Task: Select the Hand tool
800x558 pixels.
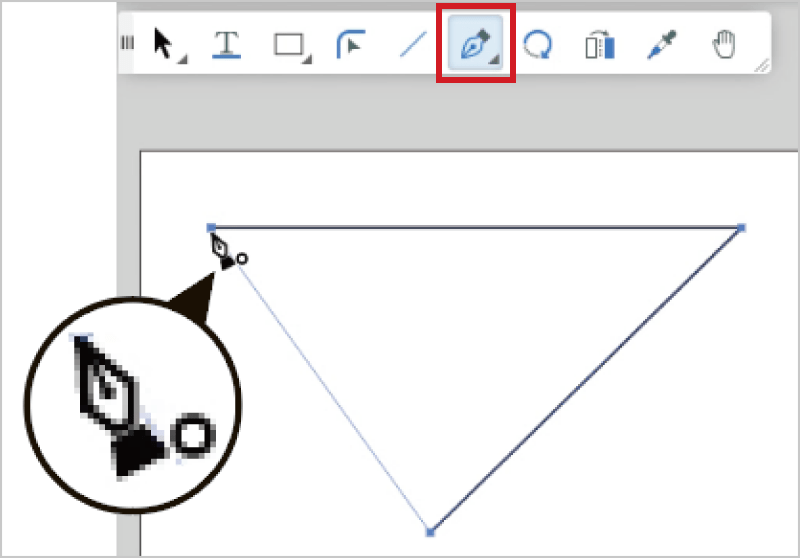Action: [723, 44]
